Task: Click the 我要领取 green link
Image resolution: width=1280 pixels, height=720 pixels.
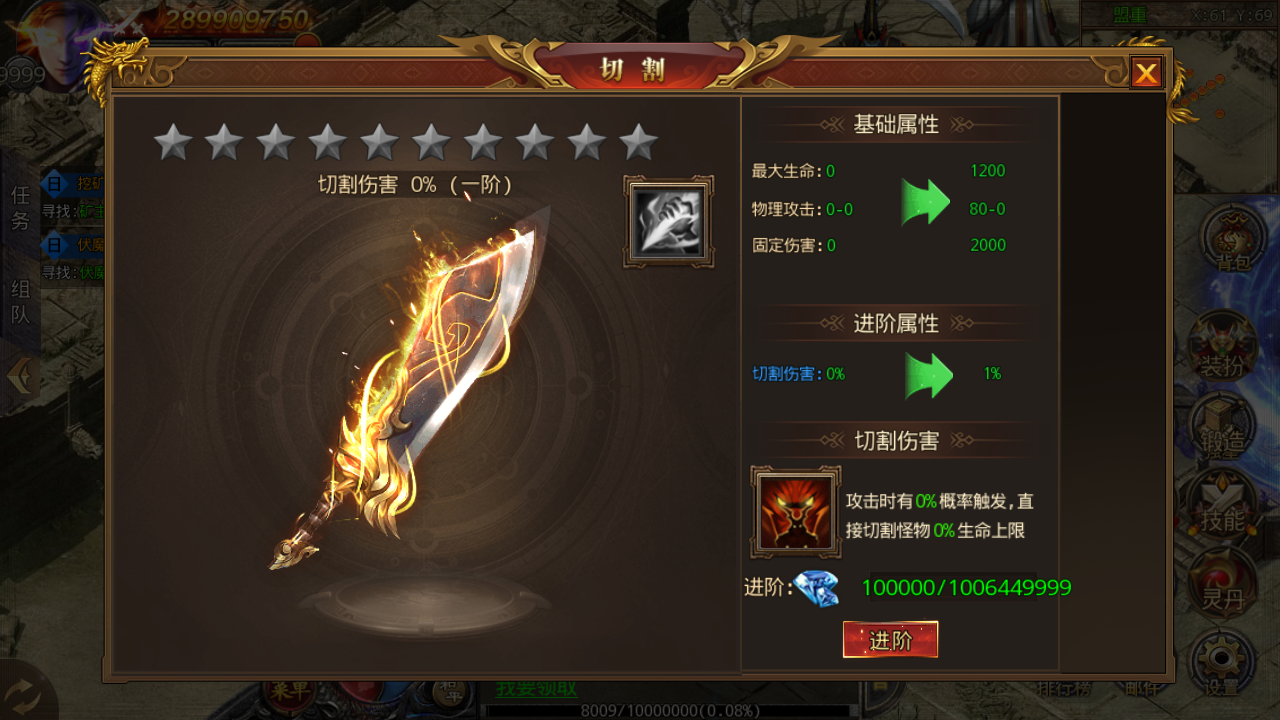Action: point(537,688)
